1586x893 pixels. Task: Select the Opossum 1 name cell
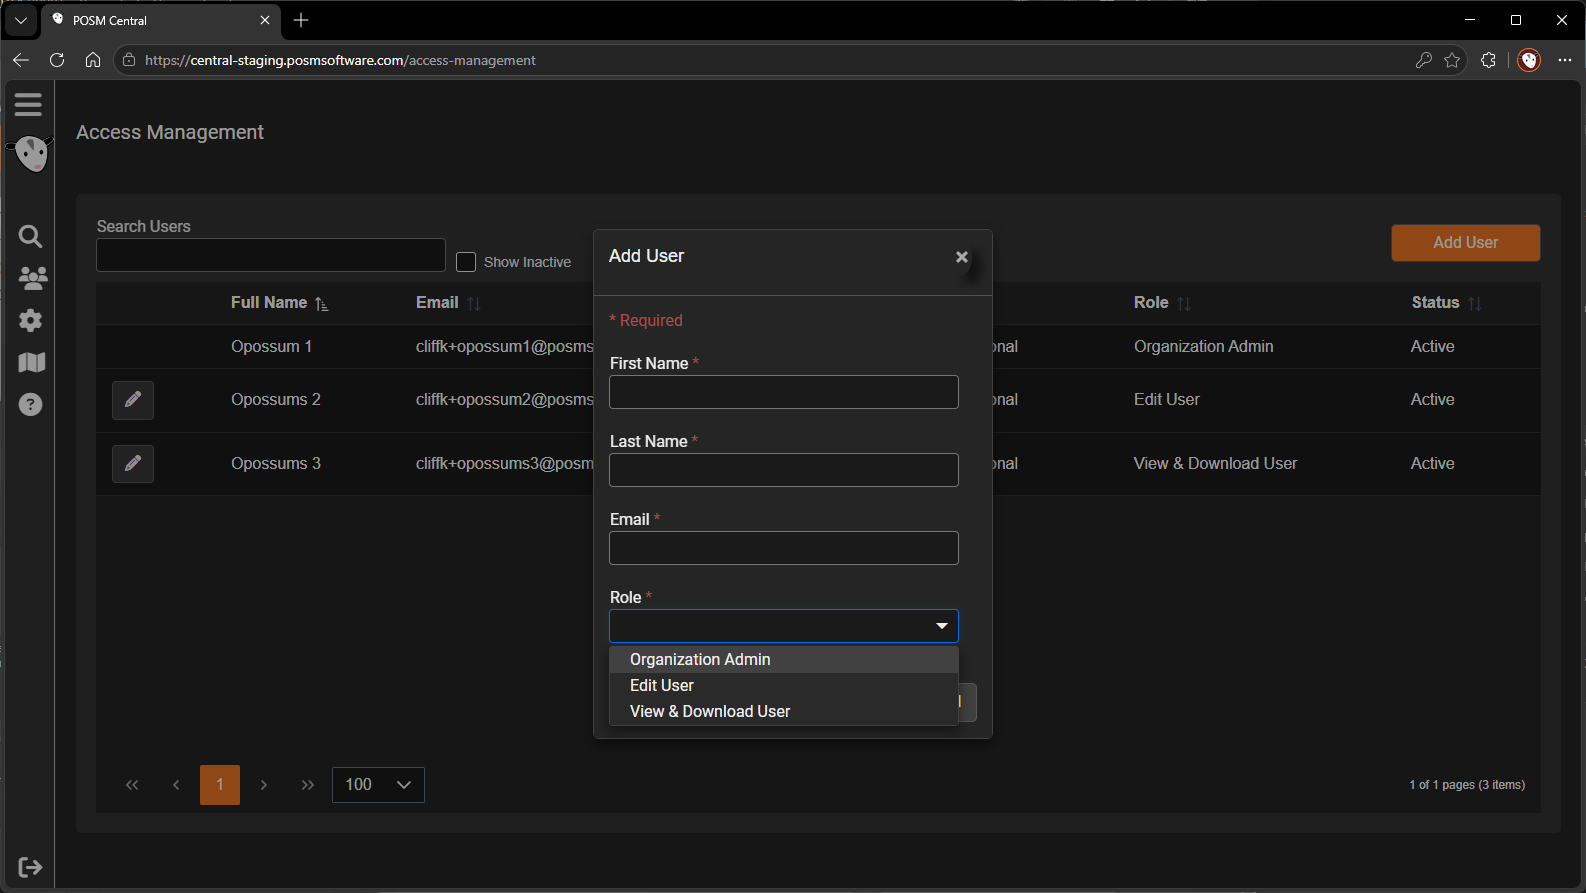click(272, 347)
